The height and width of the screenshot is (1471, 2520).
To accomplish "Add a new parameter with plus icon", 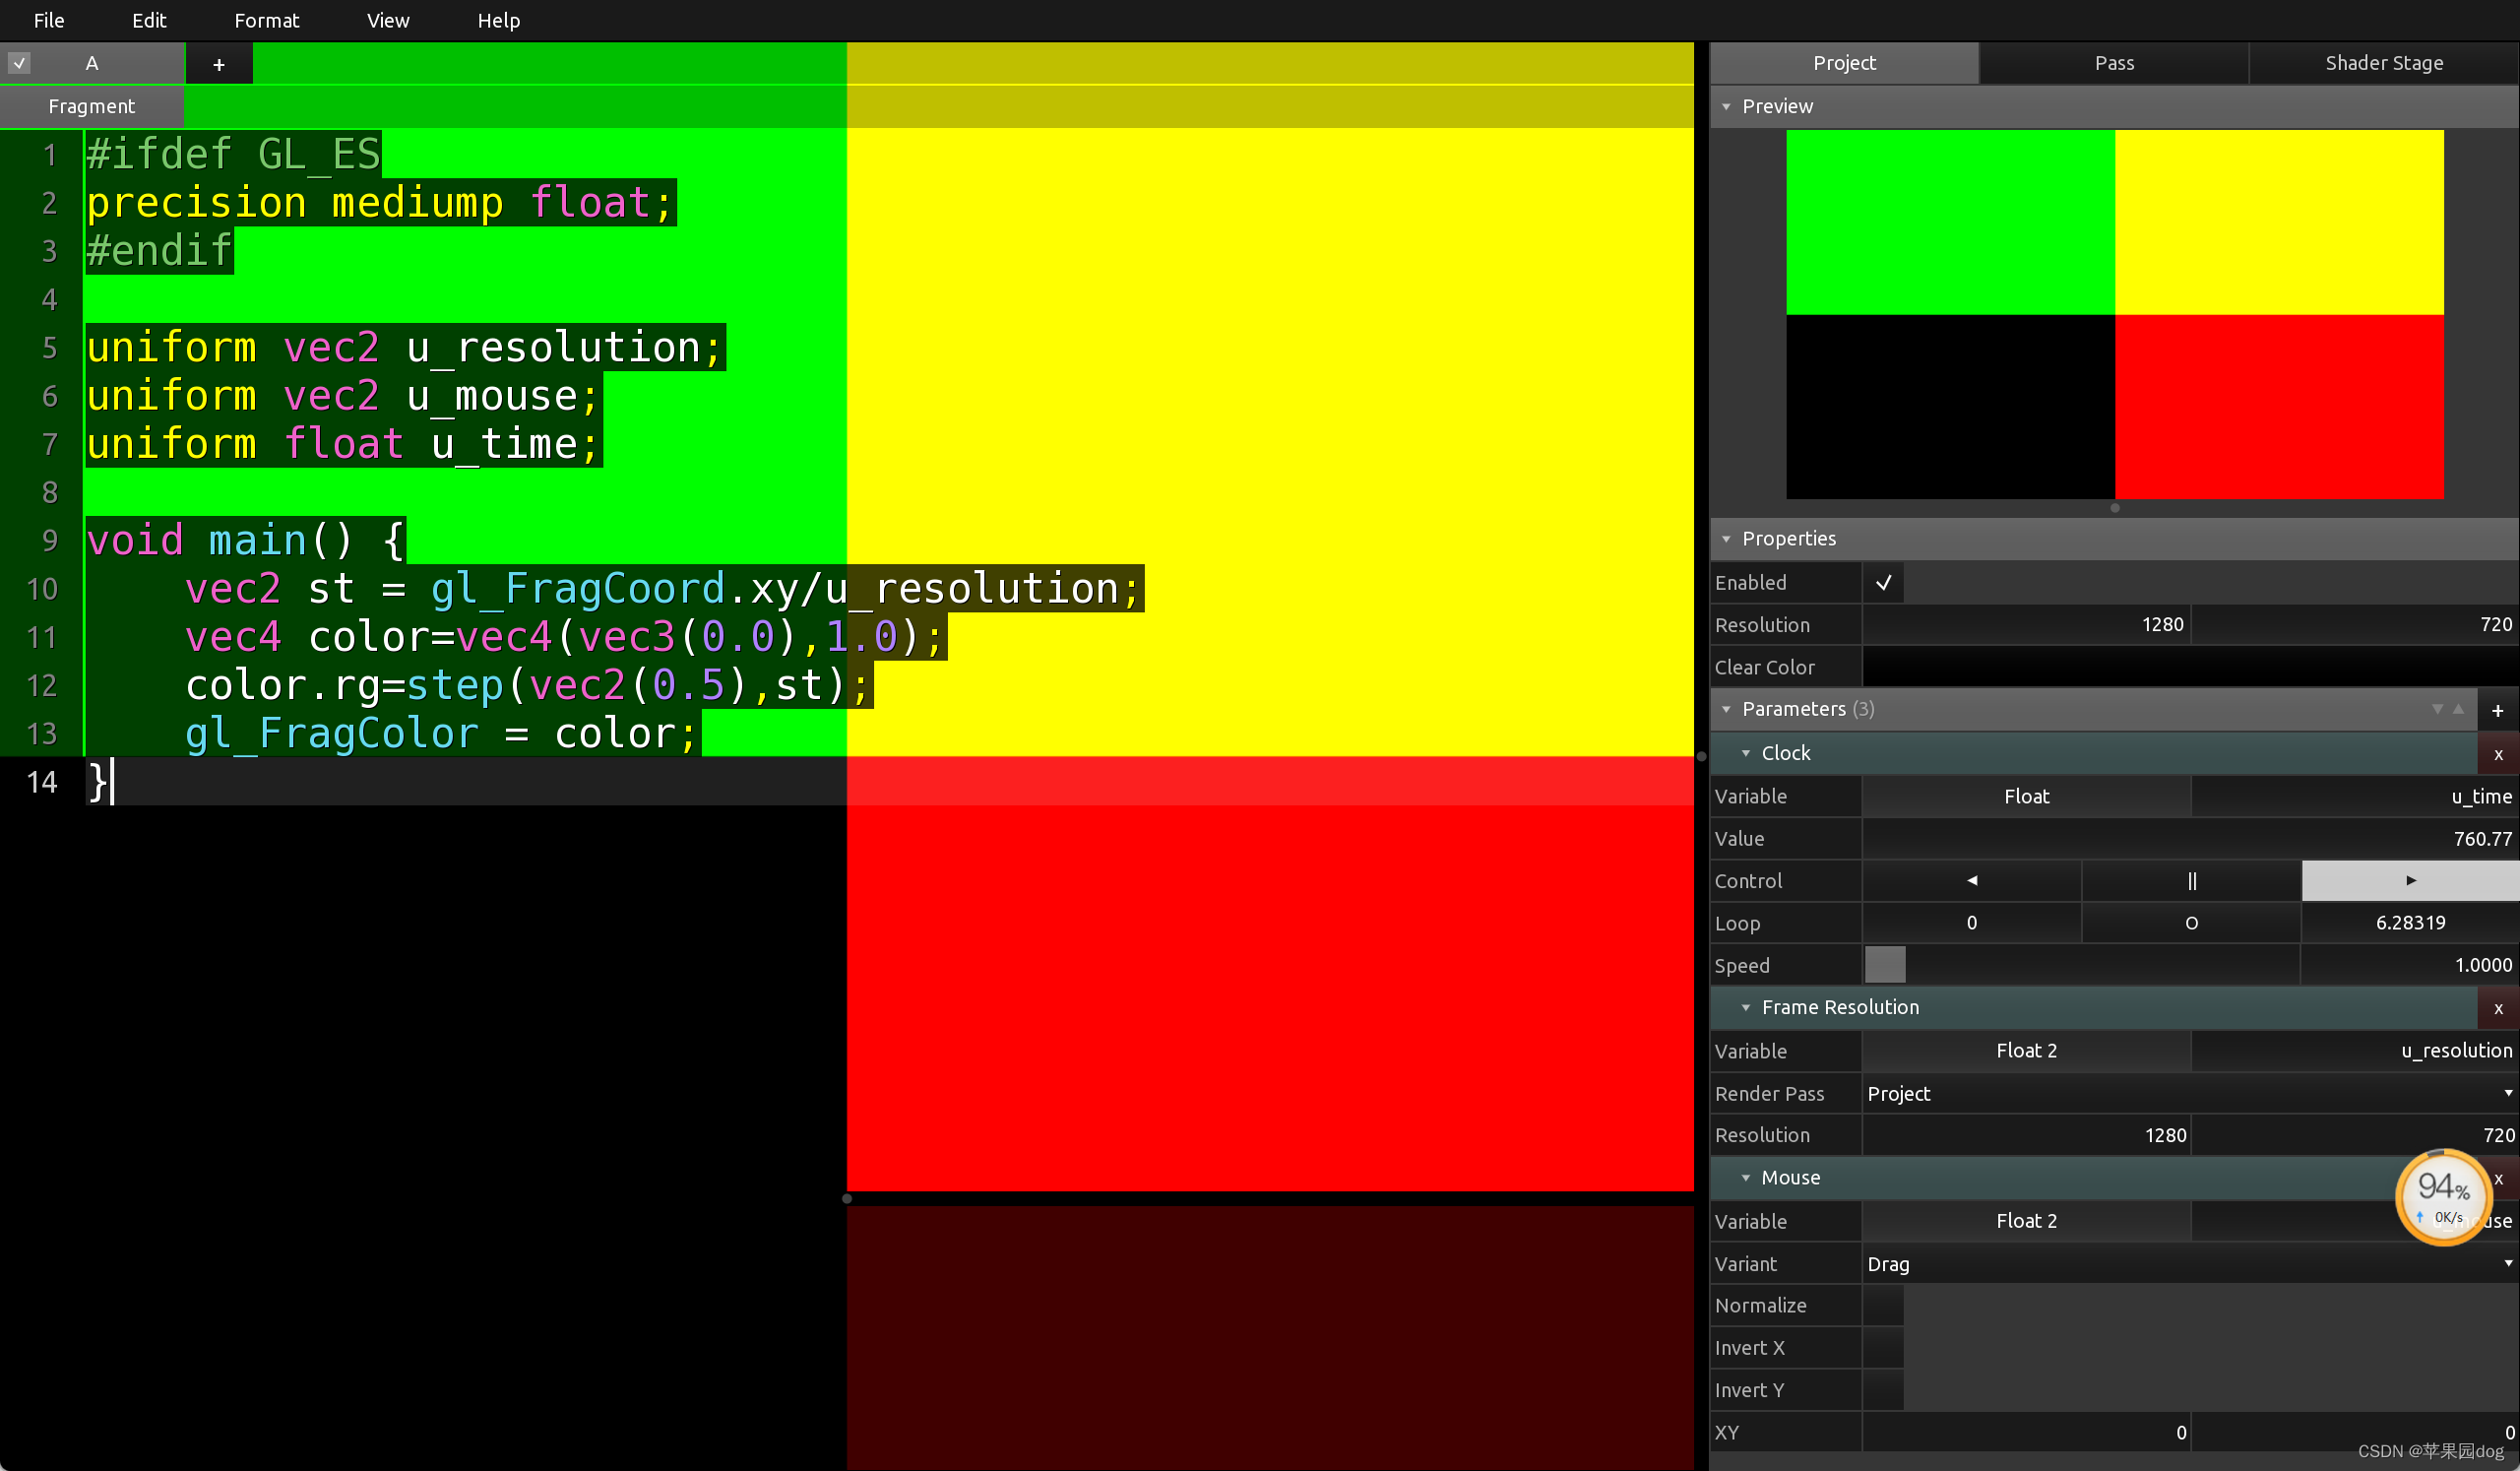I will click(2497, 710).
